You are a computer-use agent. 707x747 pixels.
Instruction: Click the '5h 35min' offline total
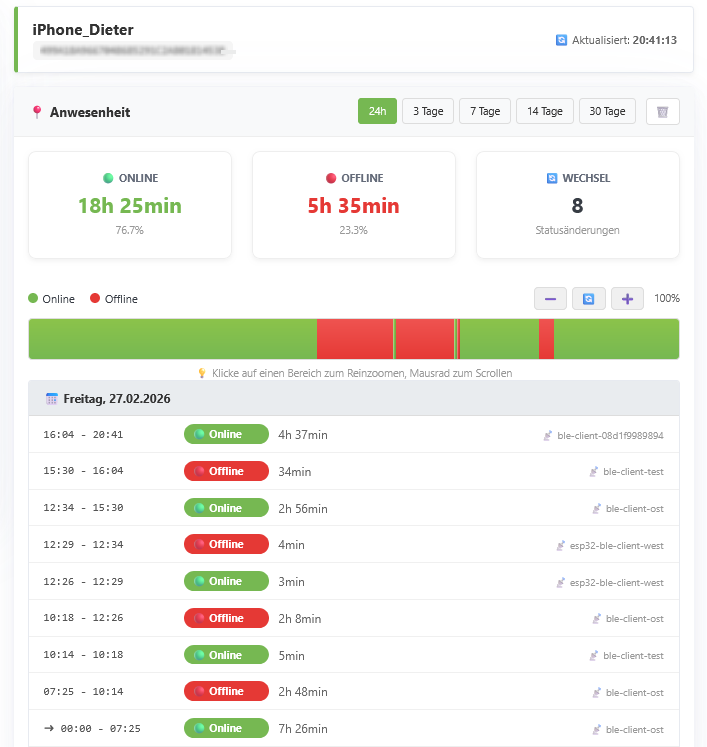354,206
